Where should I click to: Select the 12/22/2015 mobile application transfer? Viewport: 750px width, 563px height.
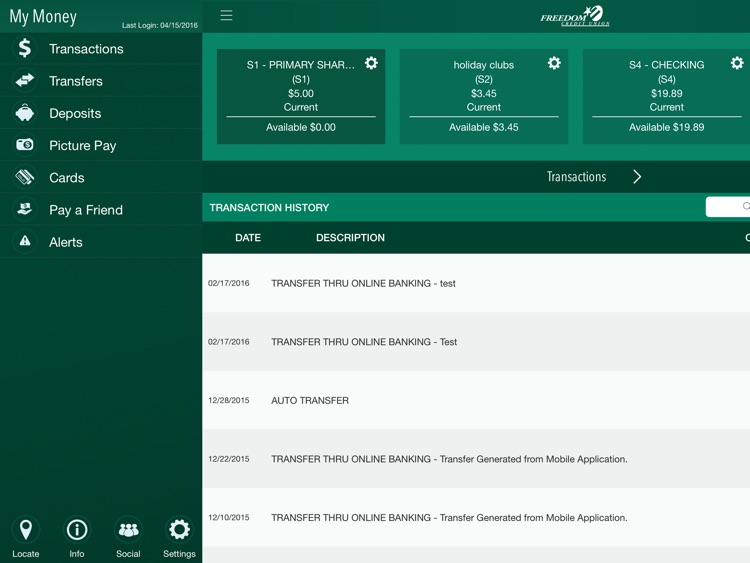coord(476,459)
